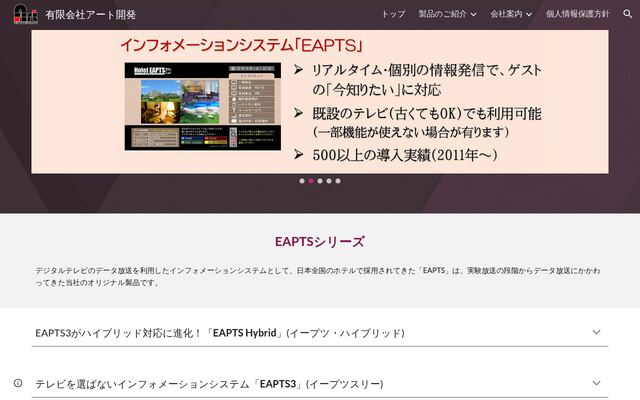Click the デジタルテレビのデータ放送 description paragraph
Screen dimensions: 640x400
pyautogui.click(x=318, y=276)
